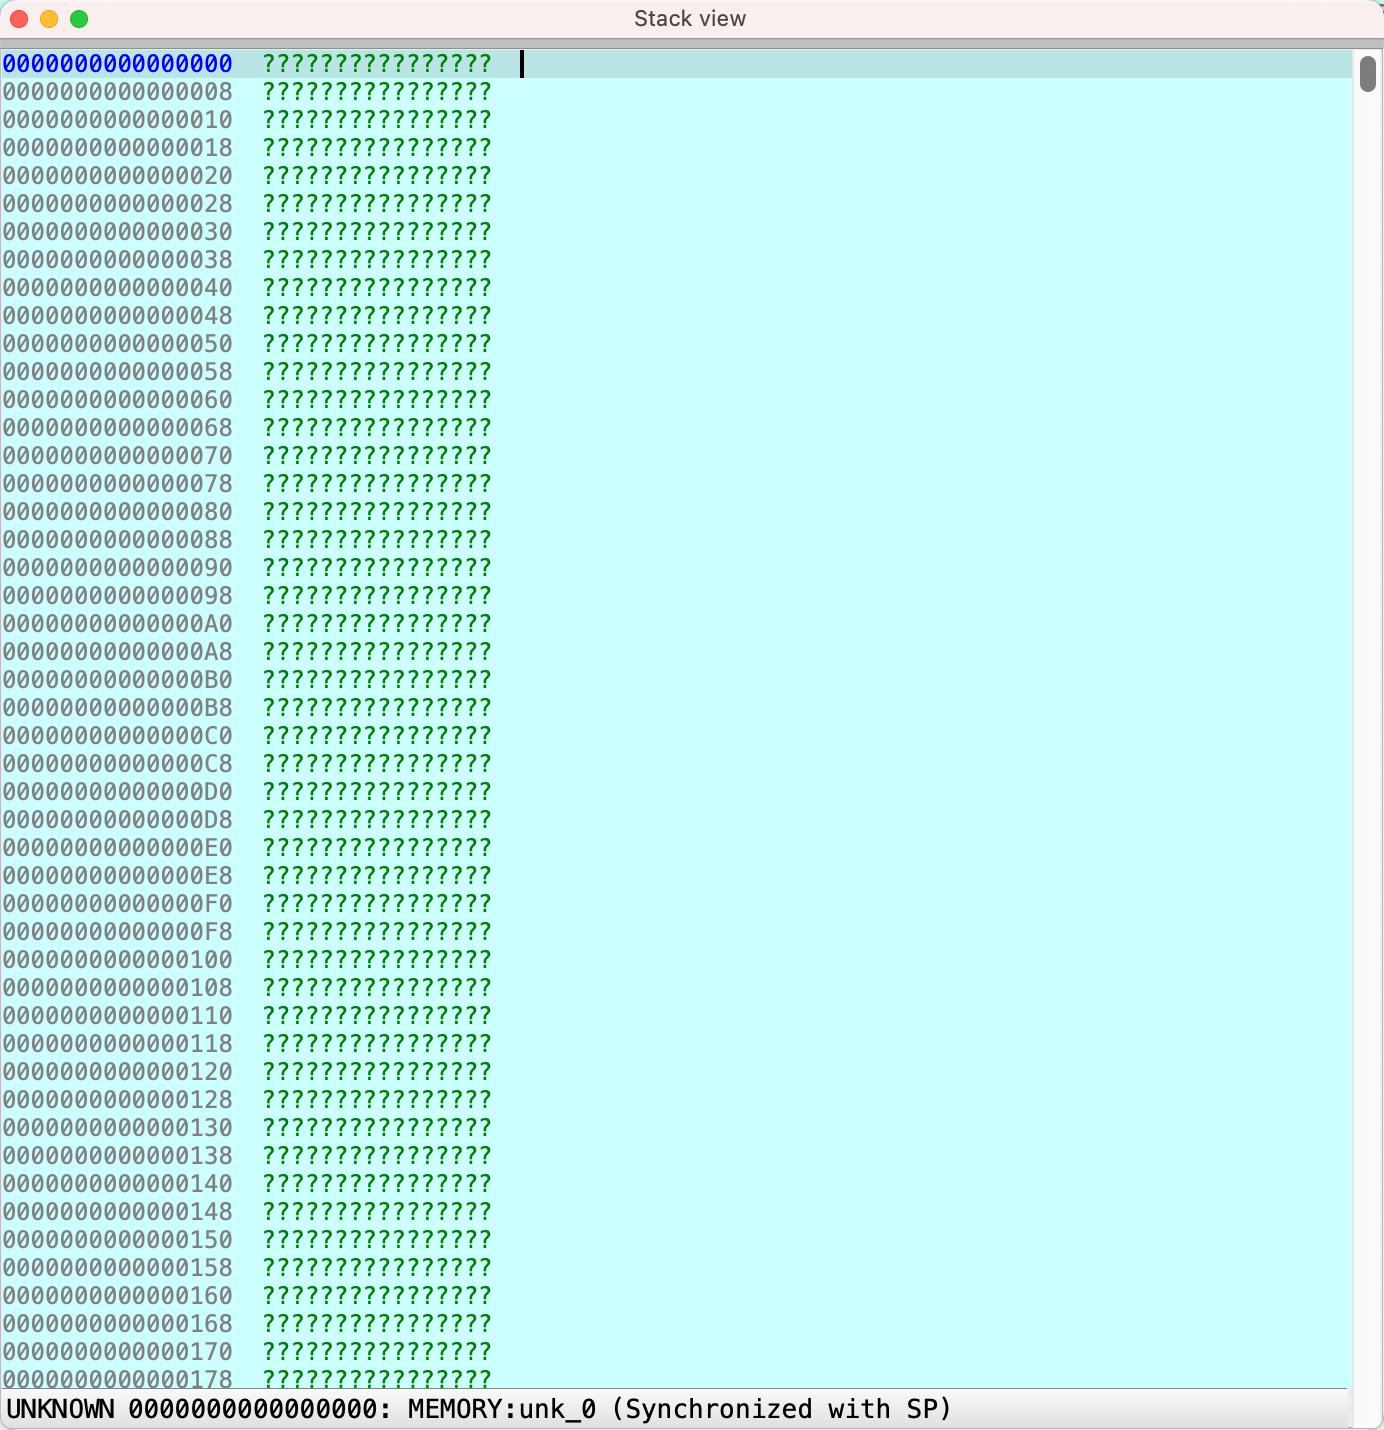Select stack address 0000000000000158
This screenshot has height=1430, width=1384.
tap(118, 1268)
